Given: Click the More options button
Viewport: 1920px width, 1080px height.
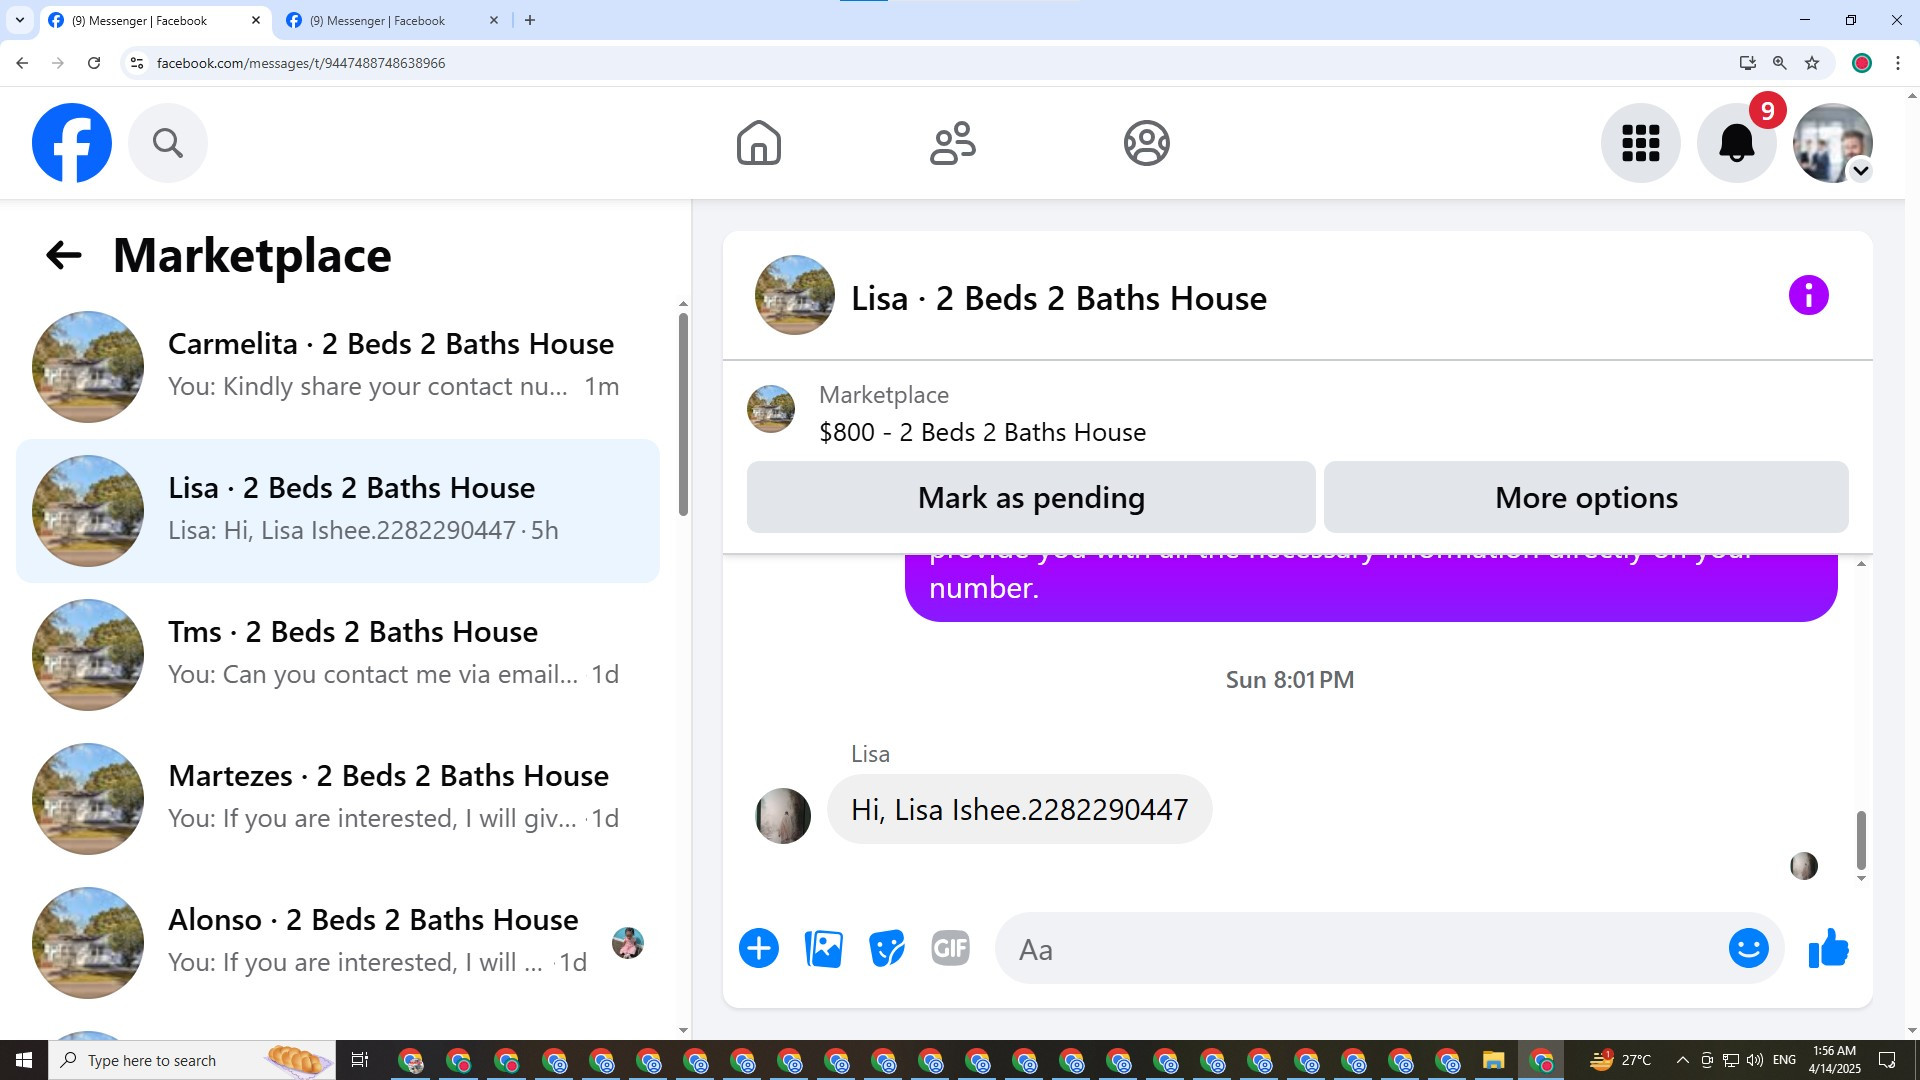Looking at the screenshot, I should click(1586, 497).
